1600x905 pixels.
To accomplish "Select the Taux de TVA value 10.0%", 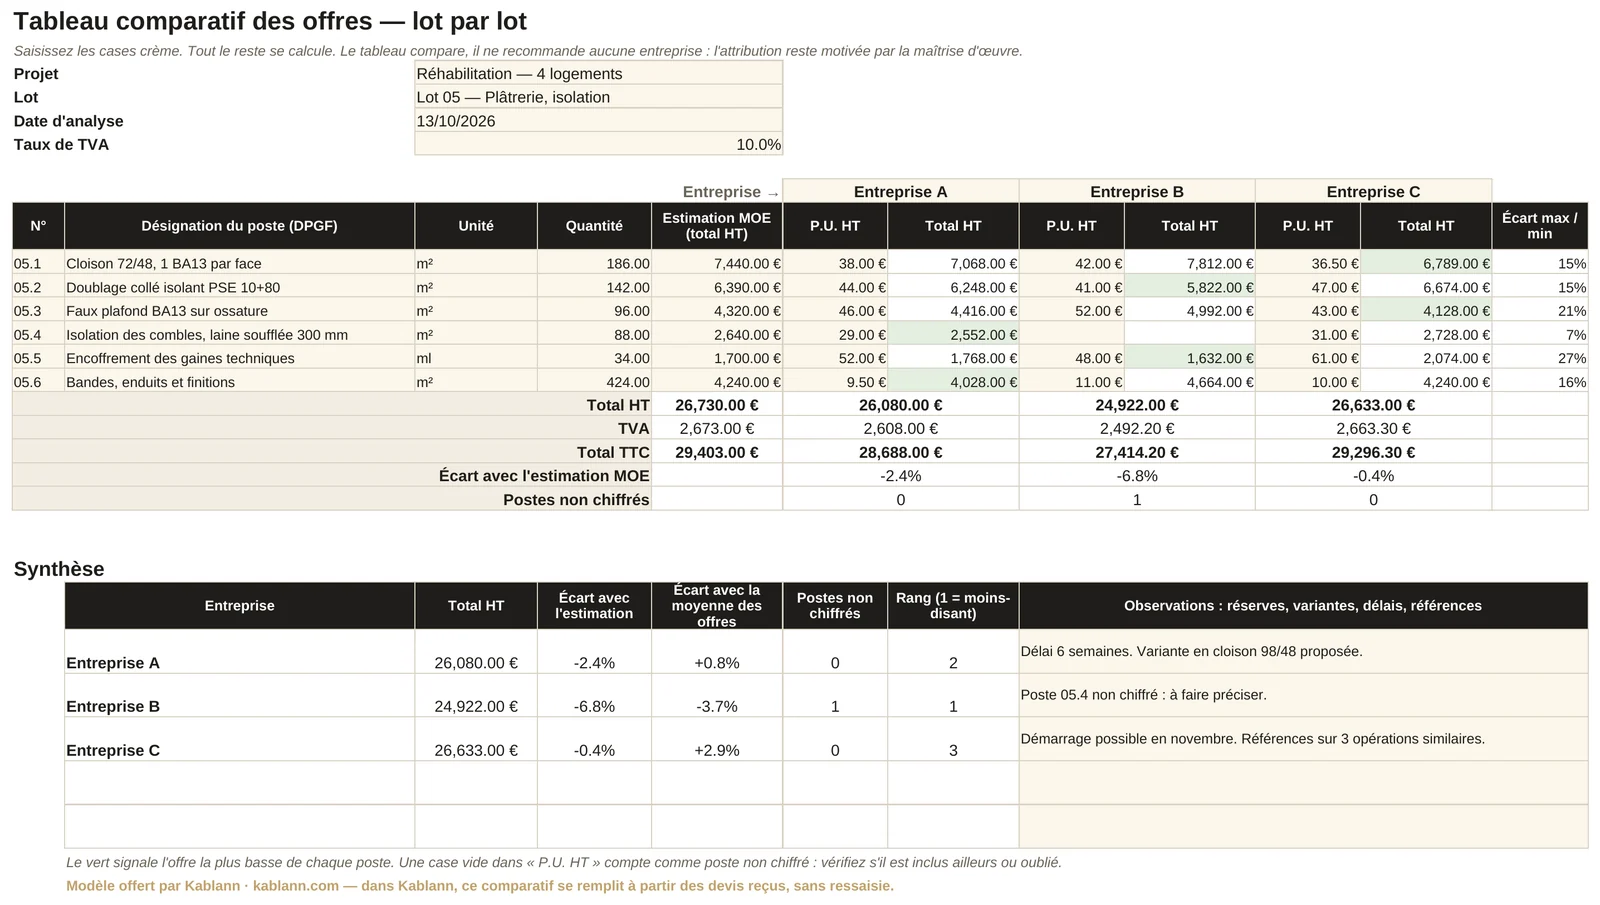I will [598, 144].
